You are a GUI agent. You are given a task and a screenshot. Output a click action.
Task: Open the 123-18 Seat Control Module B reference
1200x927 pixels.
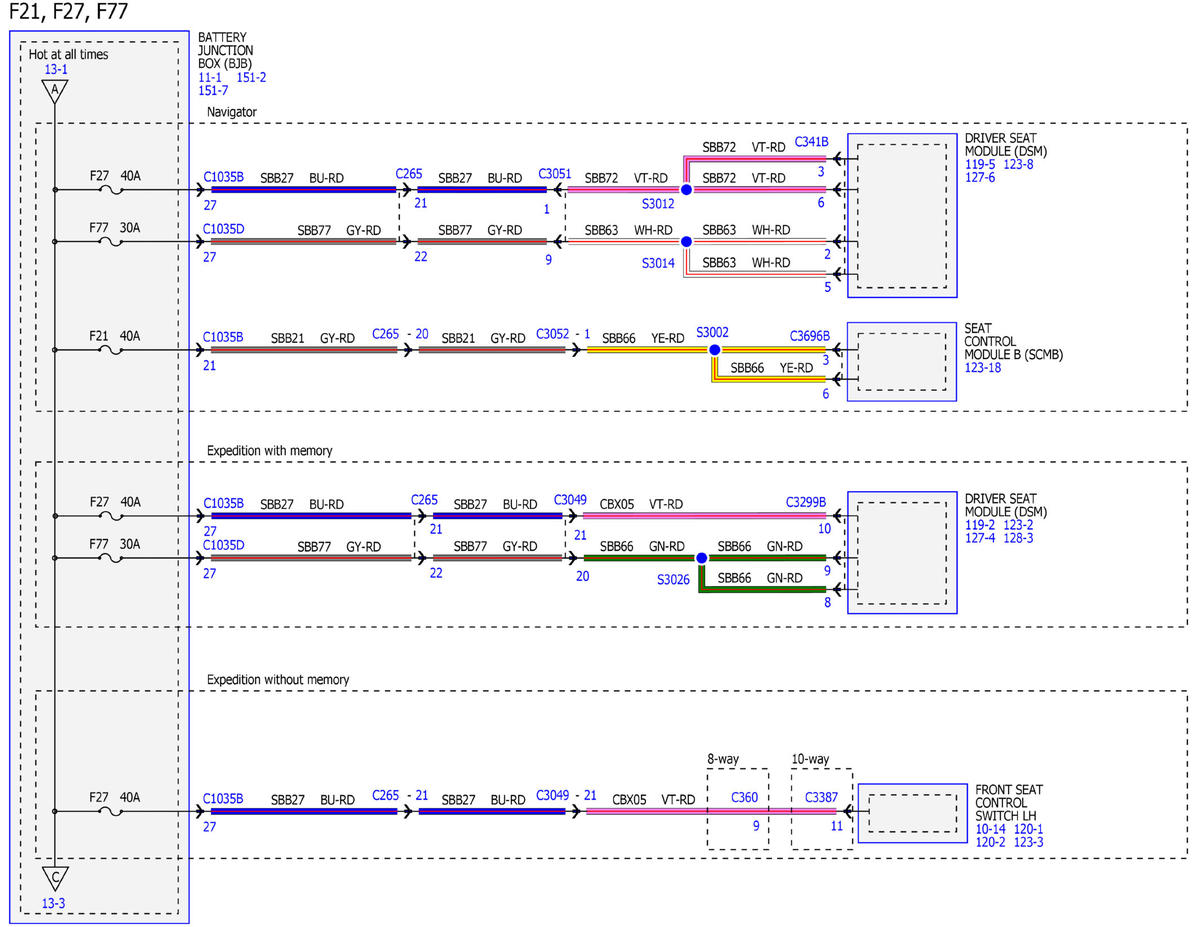coord(984,368)
